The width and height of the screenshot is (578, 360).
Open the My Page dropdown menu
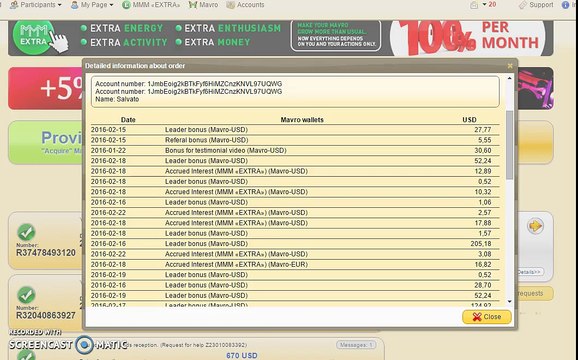point(92,5)
